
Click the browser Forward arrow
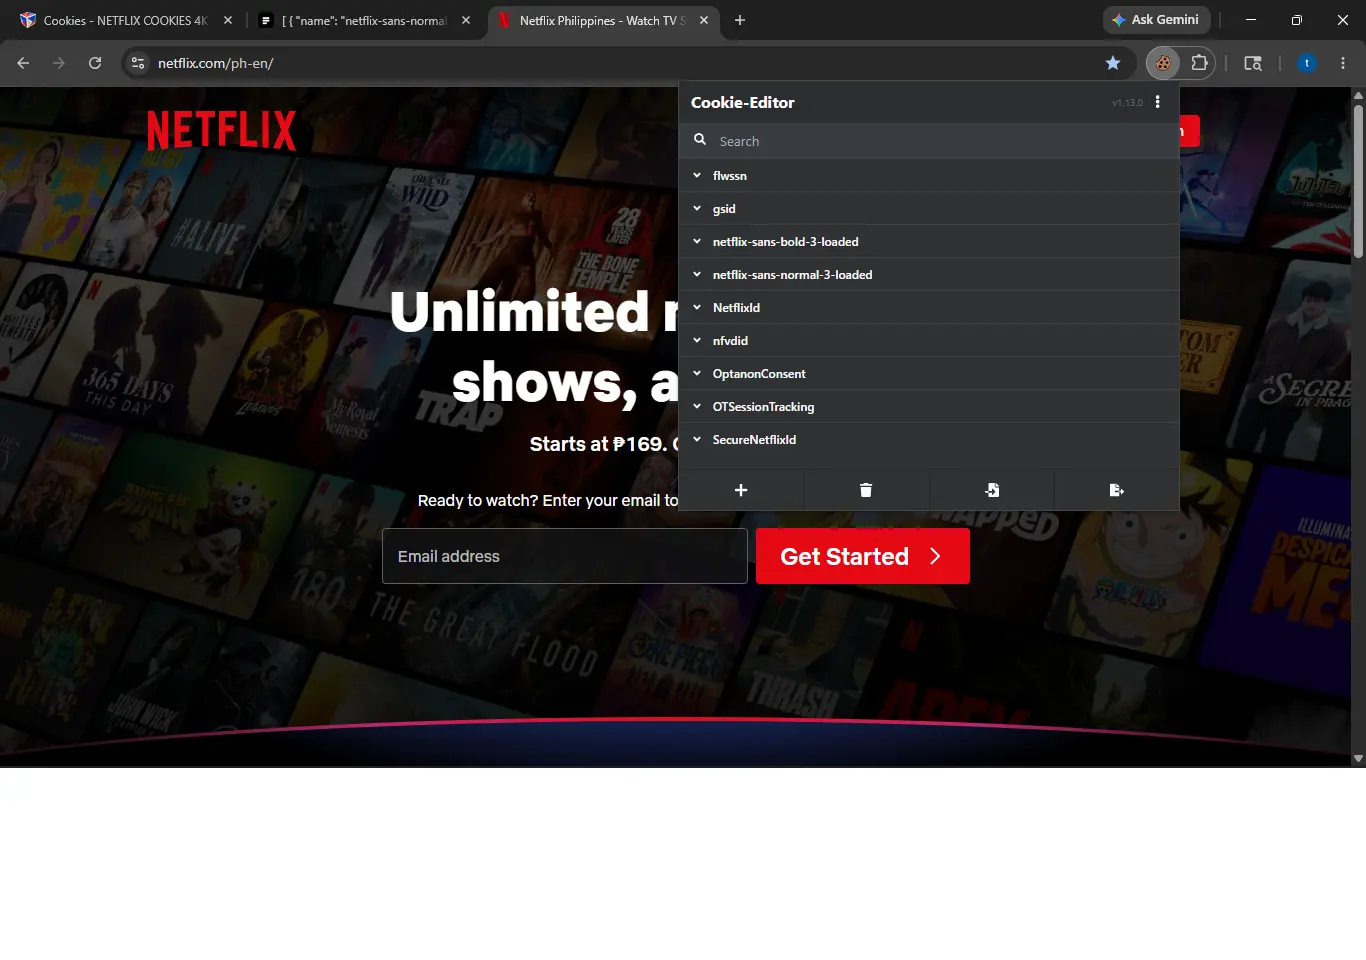point(59,63)
